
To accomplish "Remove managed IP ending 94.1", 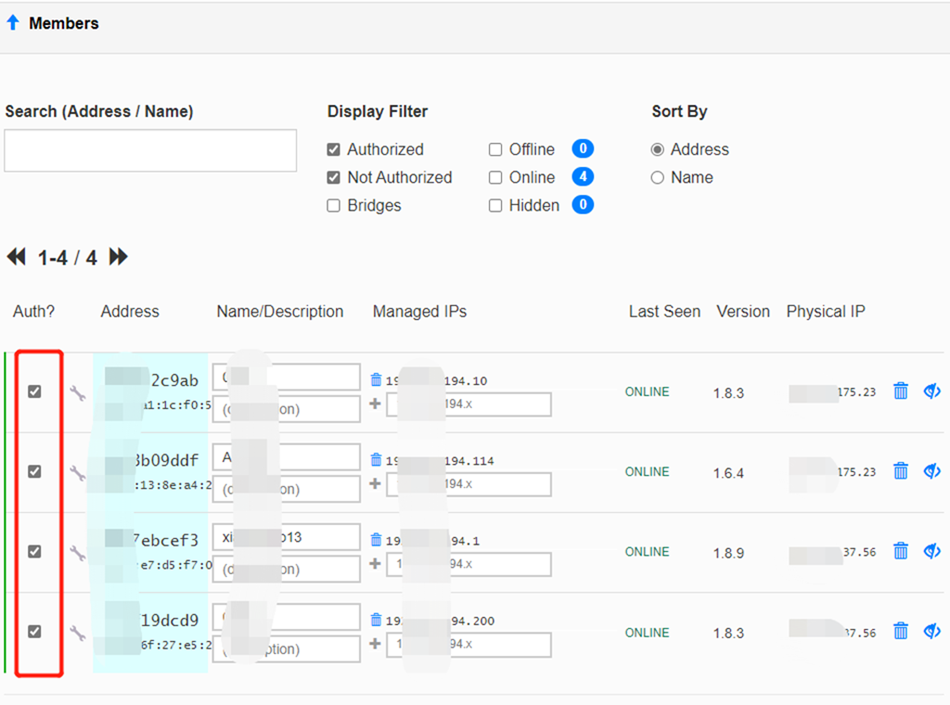I will (x=376, y=539).
